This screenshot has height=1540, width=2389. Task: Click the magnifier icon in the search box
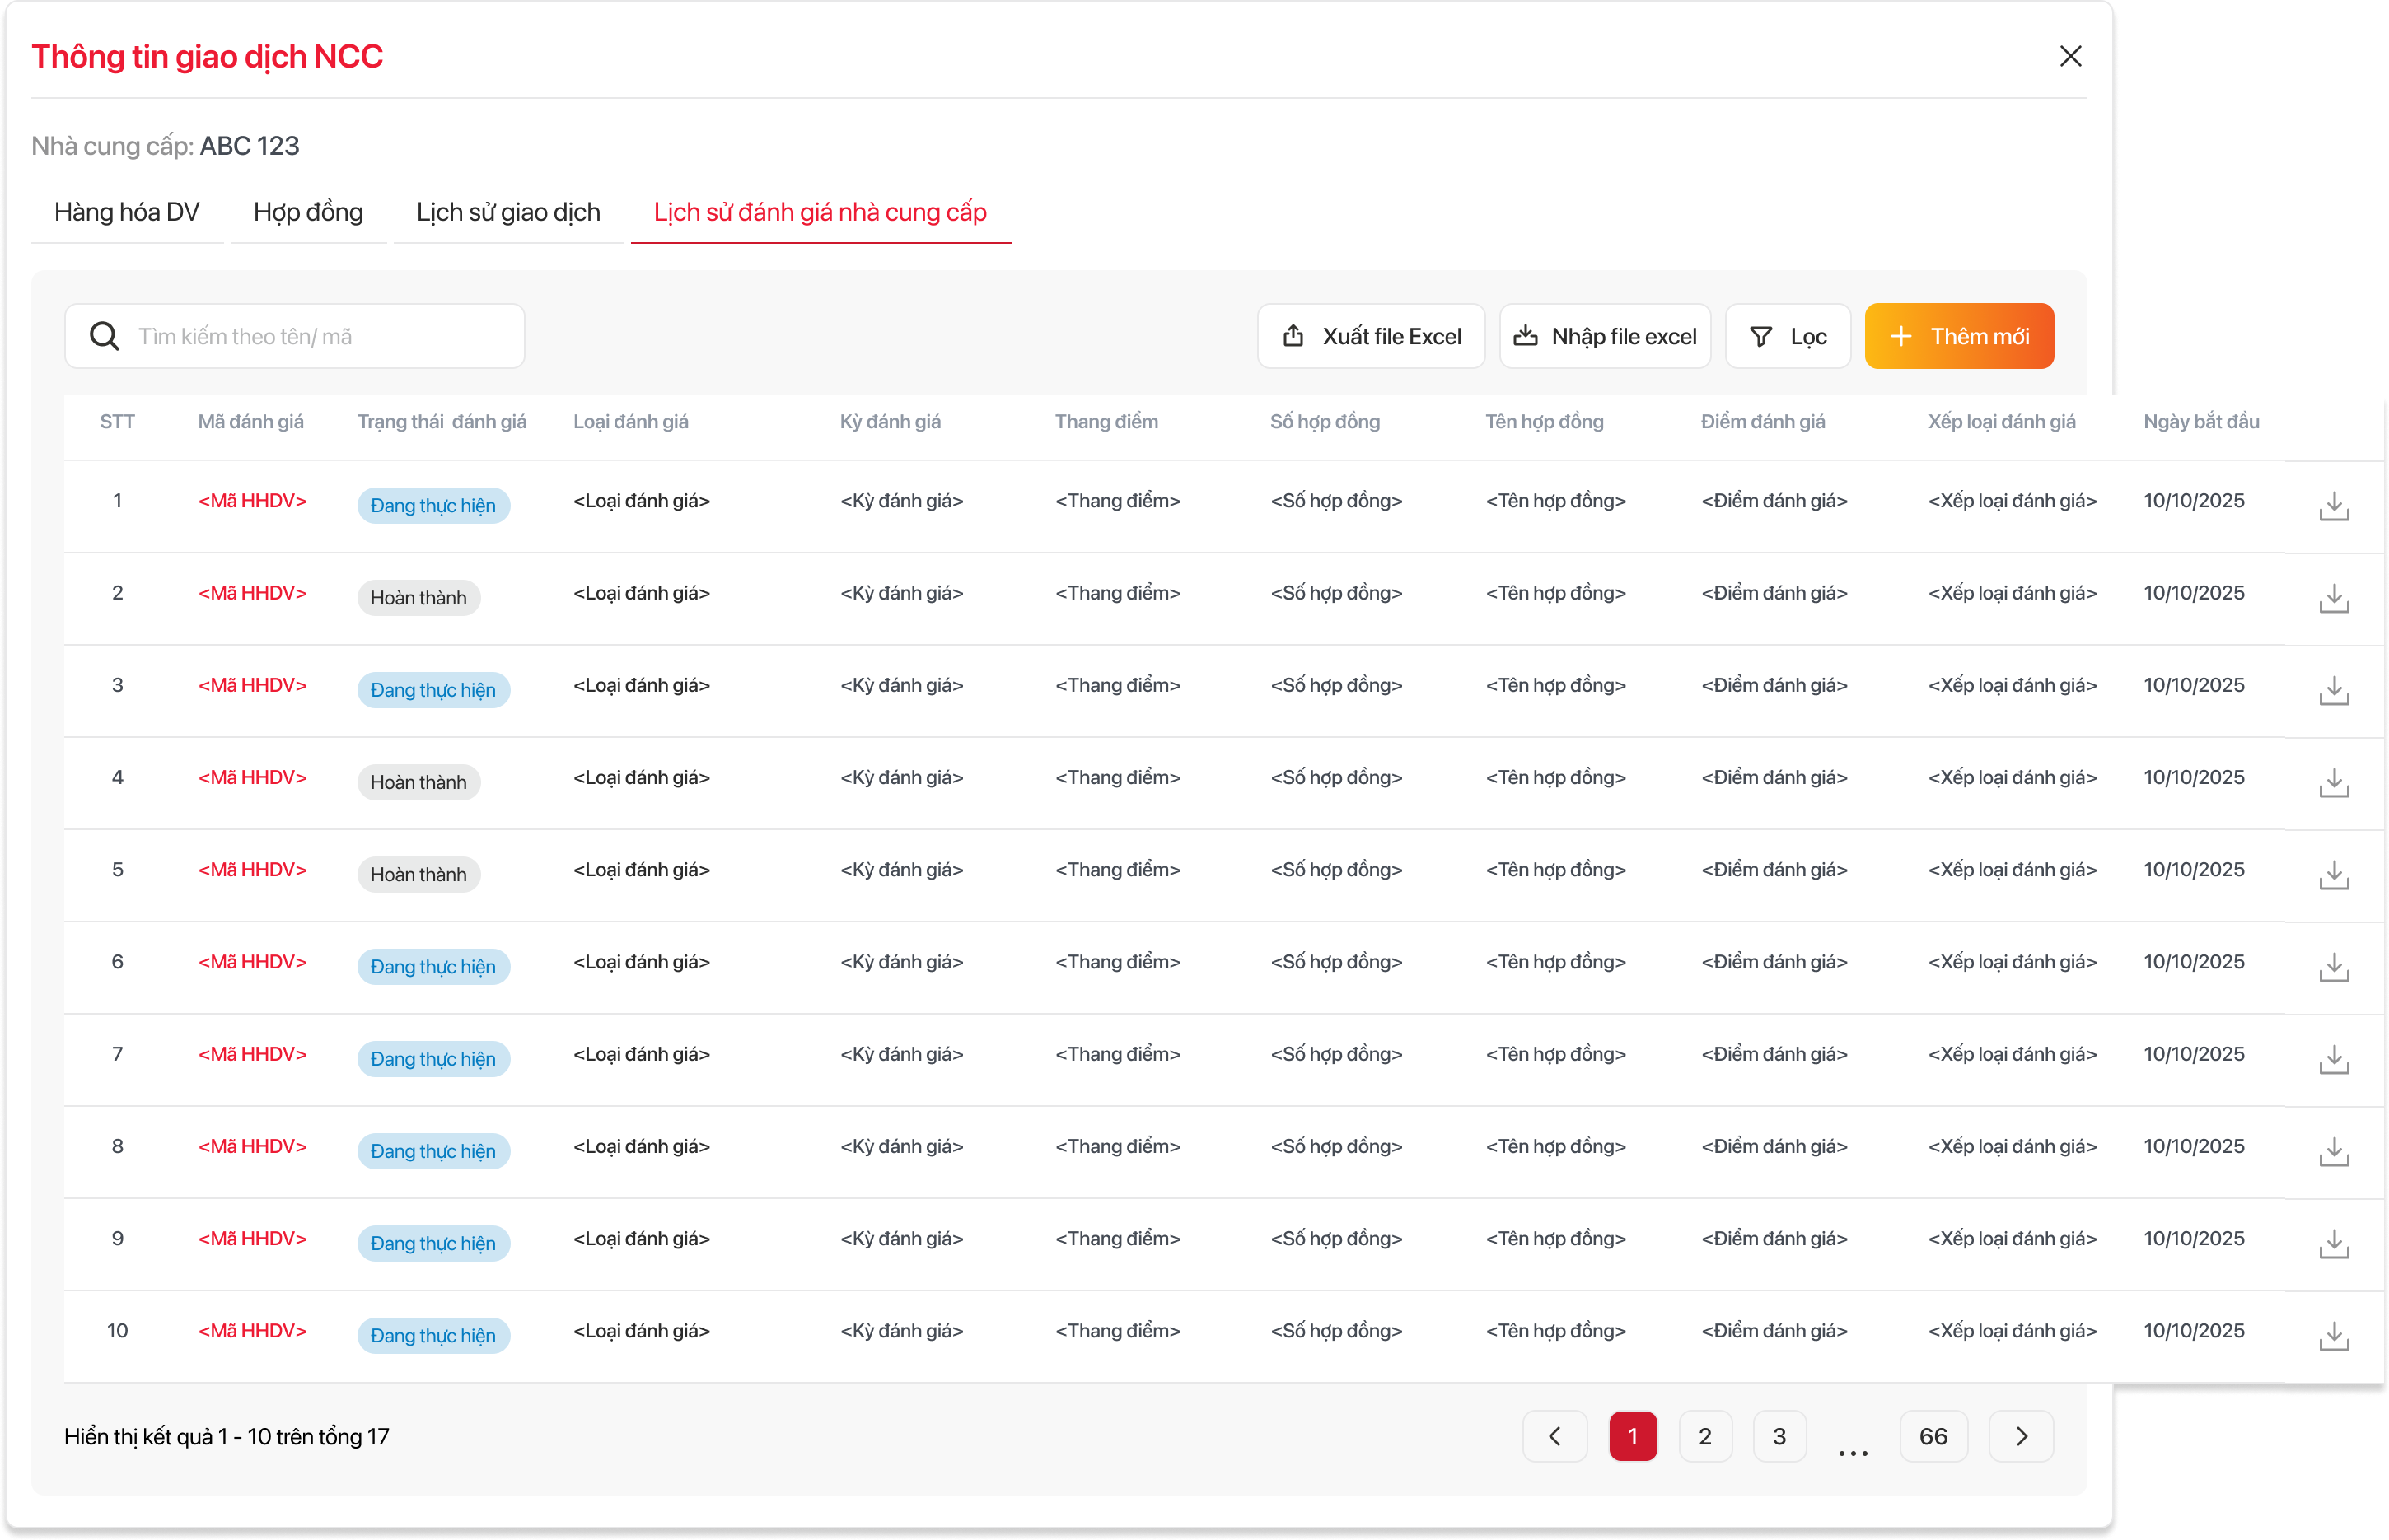tap(104, 336)
